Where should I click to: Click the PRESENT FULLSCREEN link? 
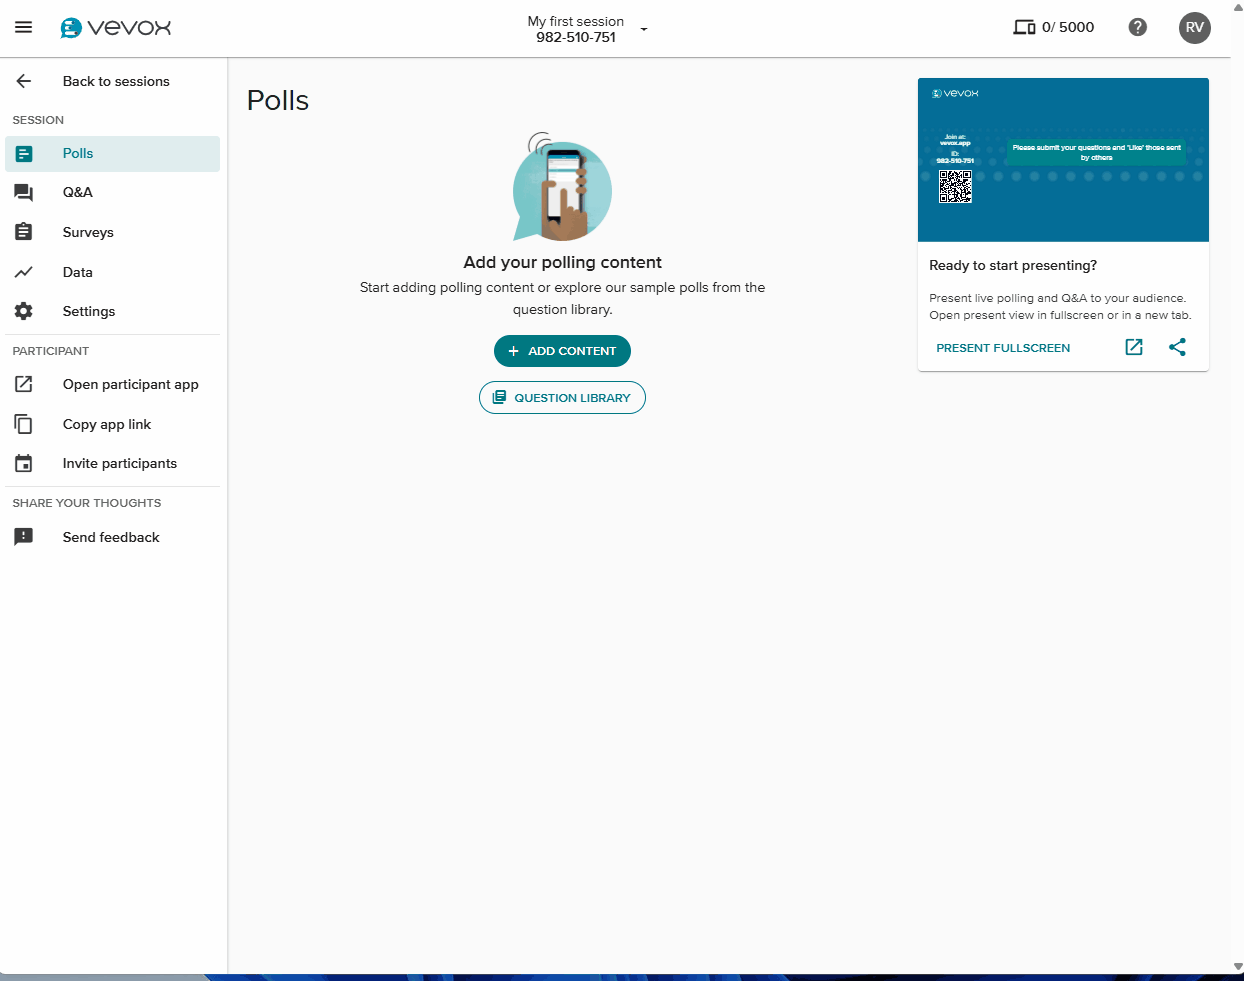pos(1003,347)
